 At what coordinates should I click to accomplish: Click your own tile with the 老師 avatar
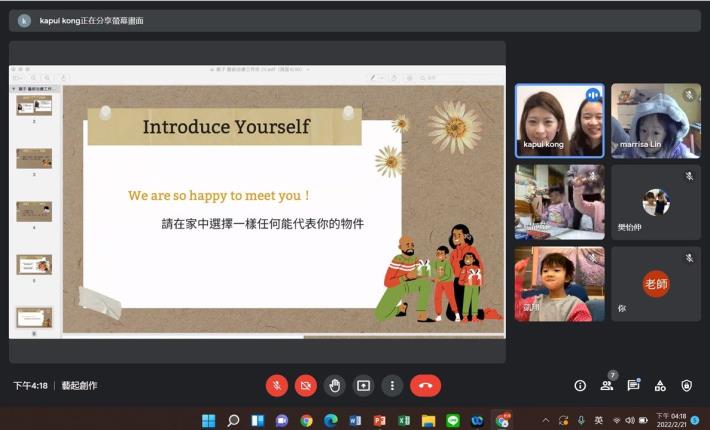pos(656,284)
